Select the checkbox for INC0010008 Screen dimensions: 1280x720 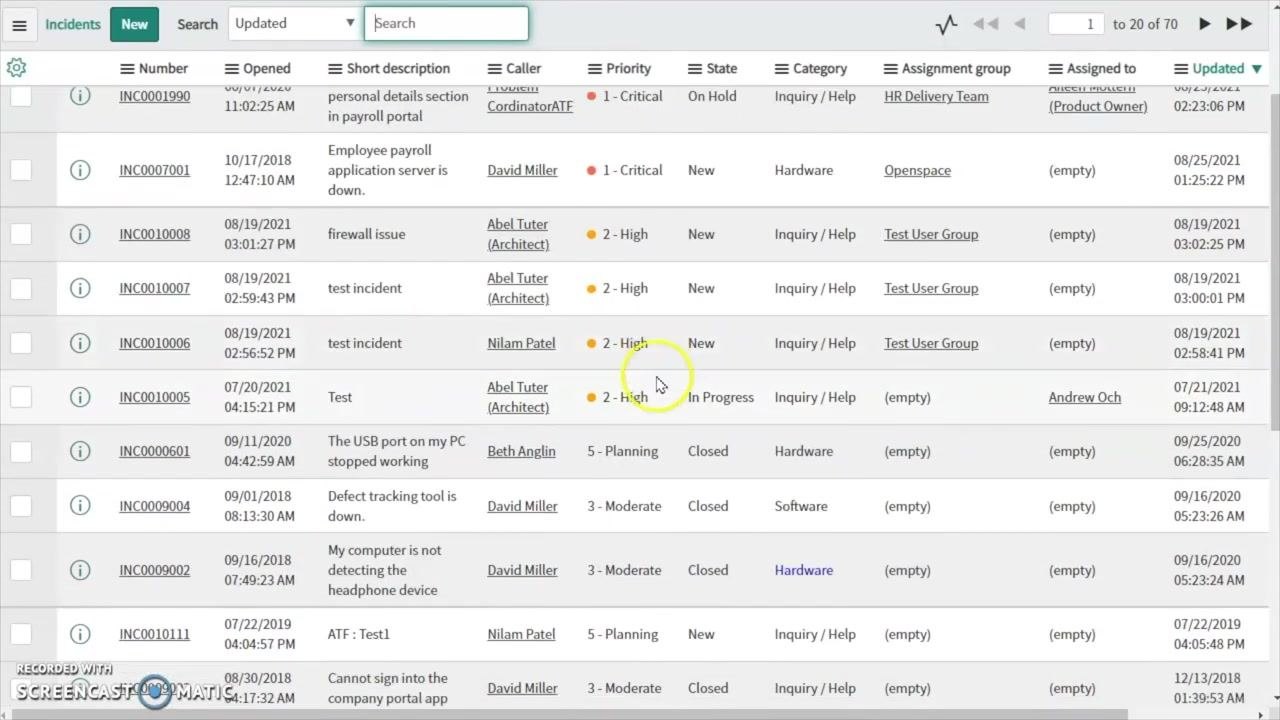(21, 234)
